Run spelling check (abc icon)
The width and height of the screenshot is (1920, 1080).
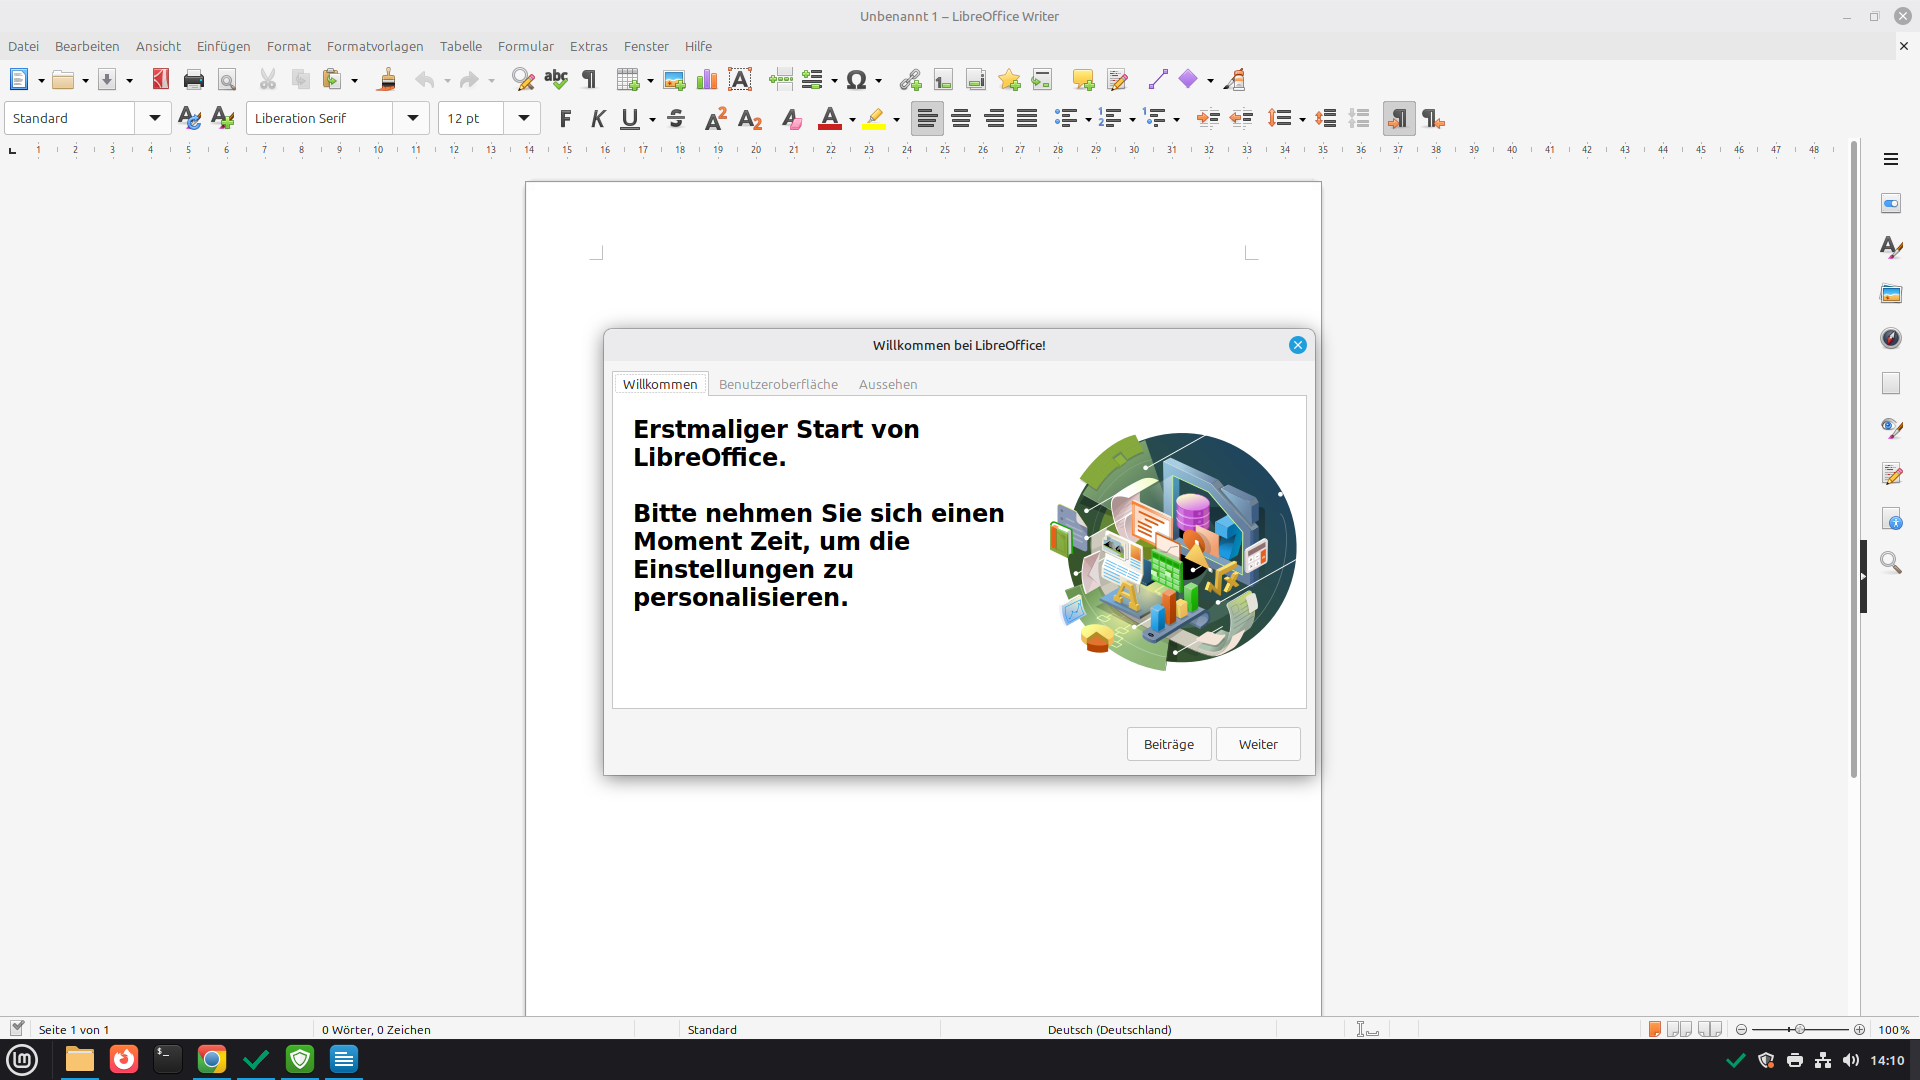tap(556, 80)
